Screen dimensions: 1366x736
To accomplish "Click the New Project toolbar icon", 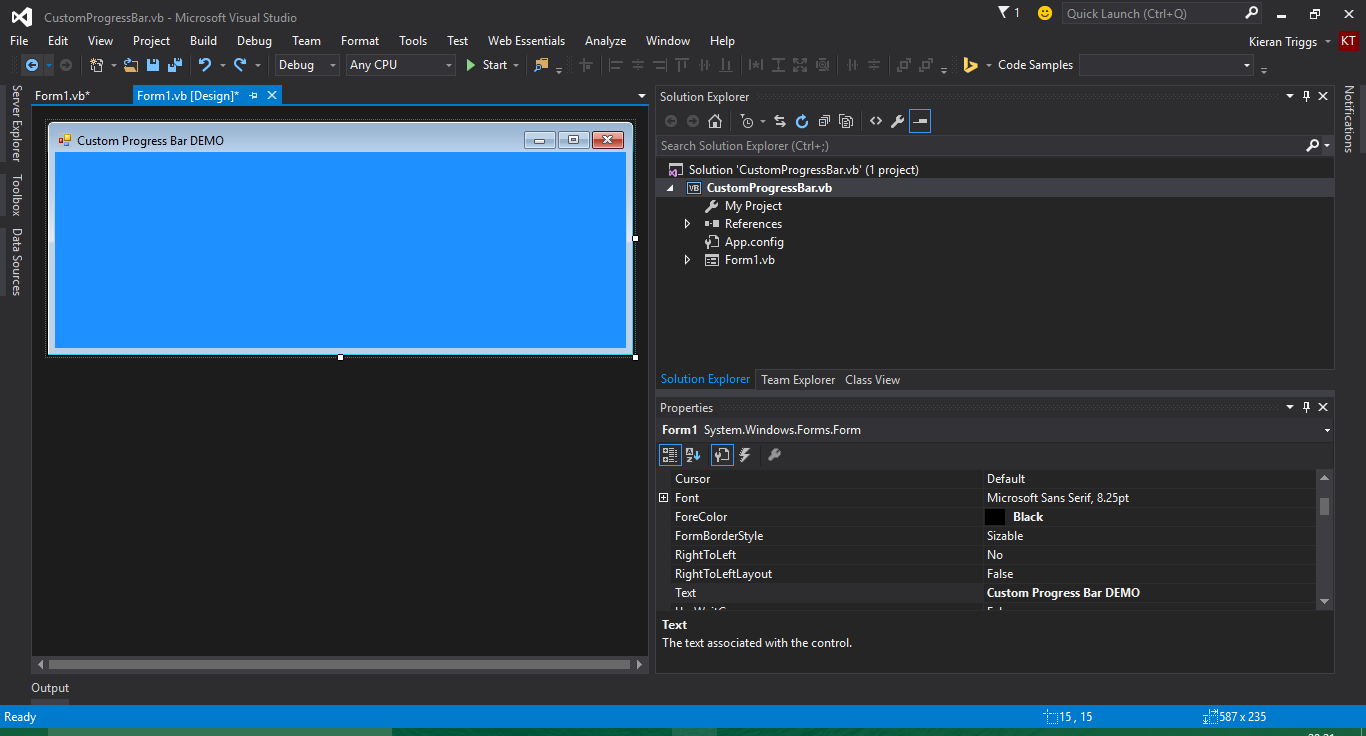I will pos(96,65).
